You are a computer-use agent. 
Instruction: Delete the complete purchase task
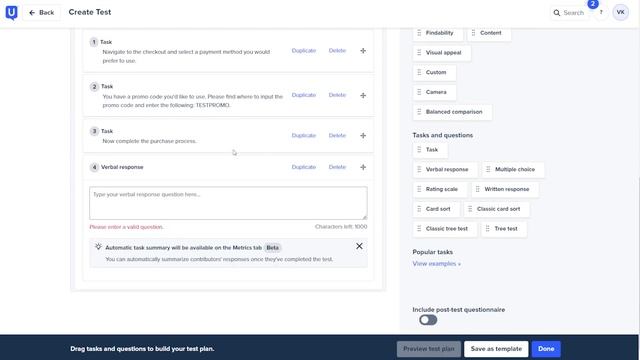(337, 136)
